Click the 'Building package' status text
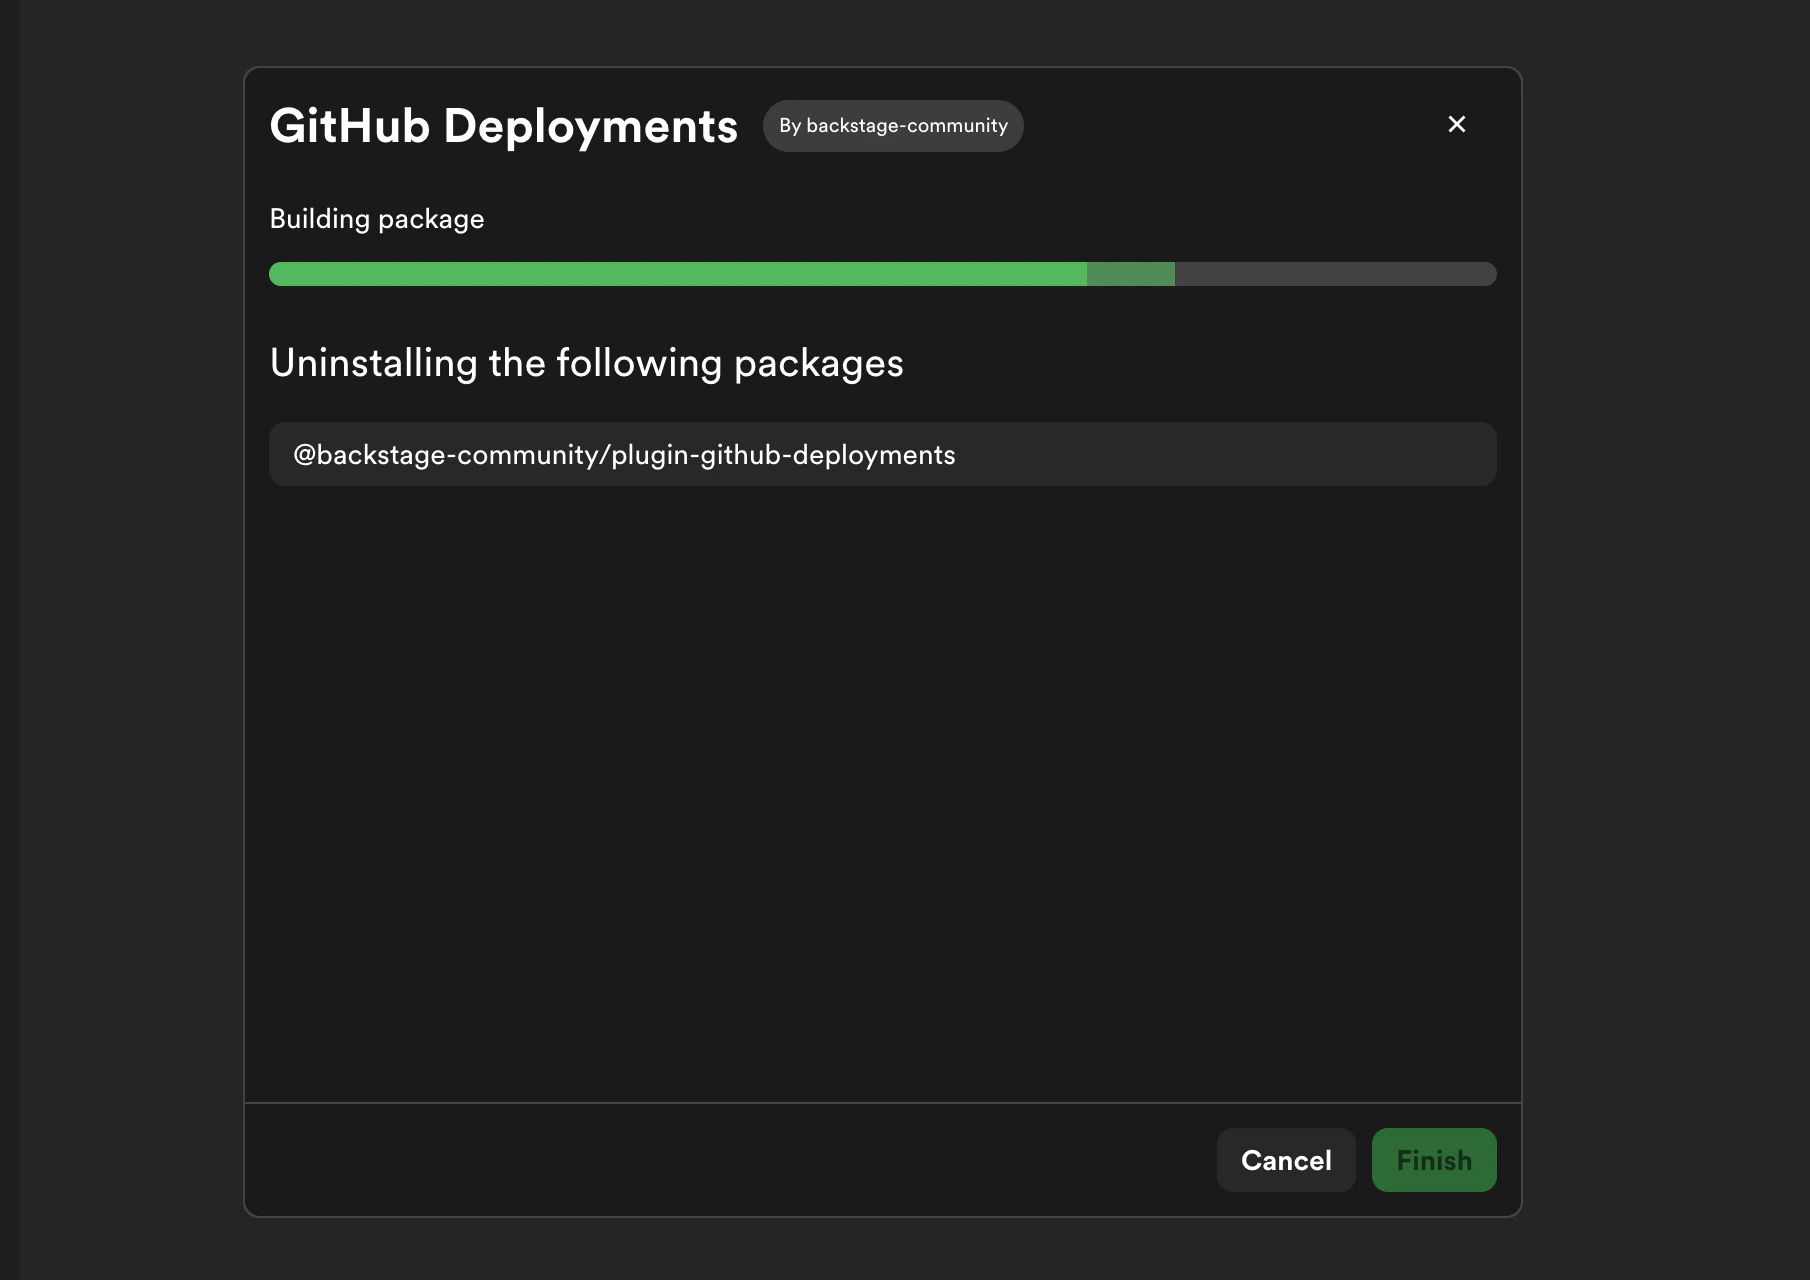Image resolution: width=1810 pixels, height=1280 pixels. click(377, 219)
